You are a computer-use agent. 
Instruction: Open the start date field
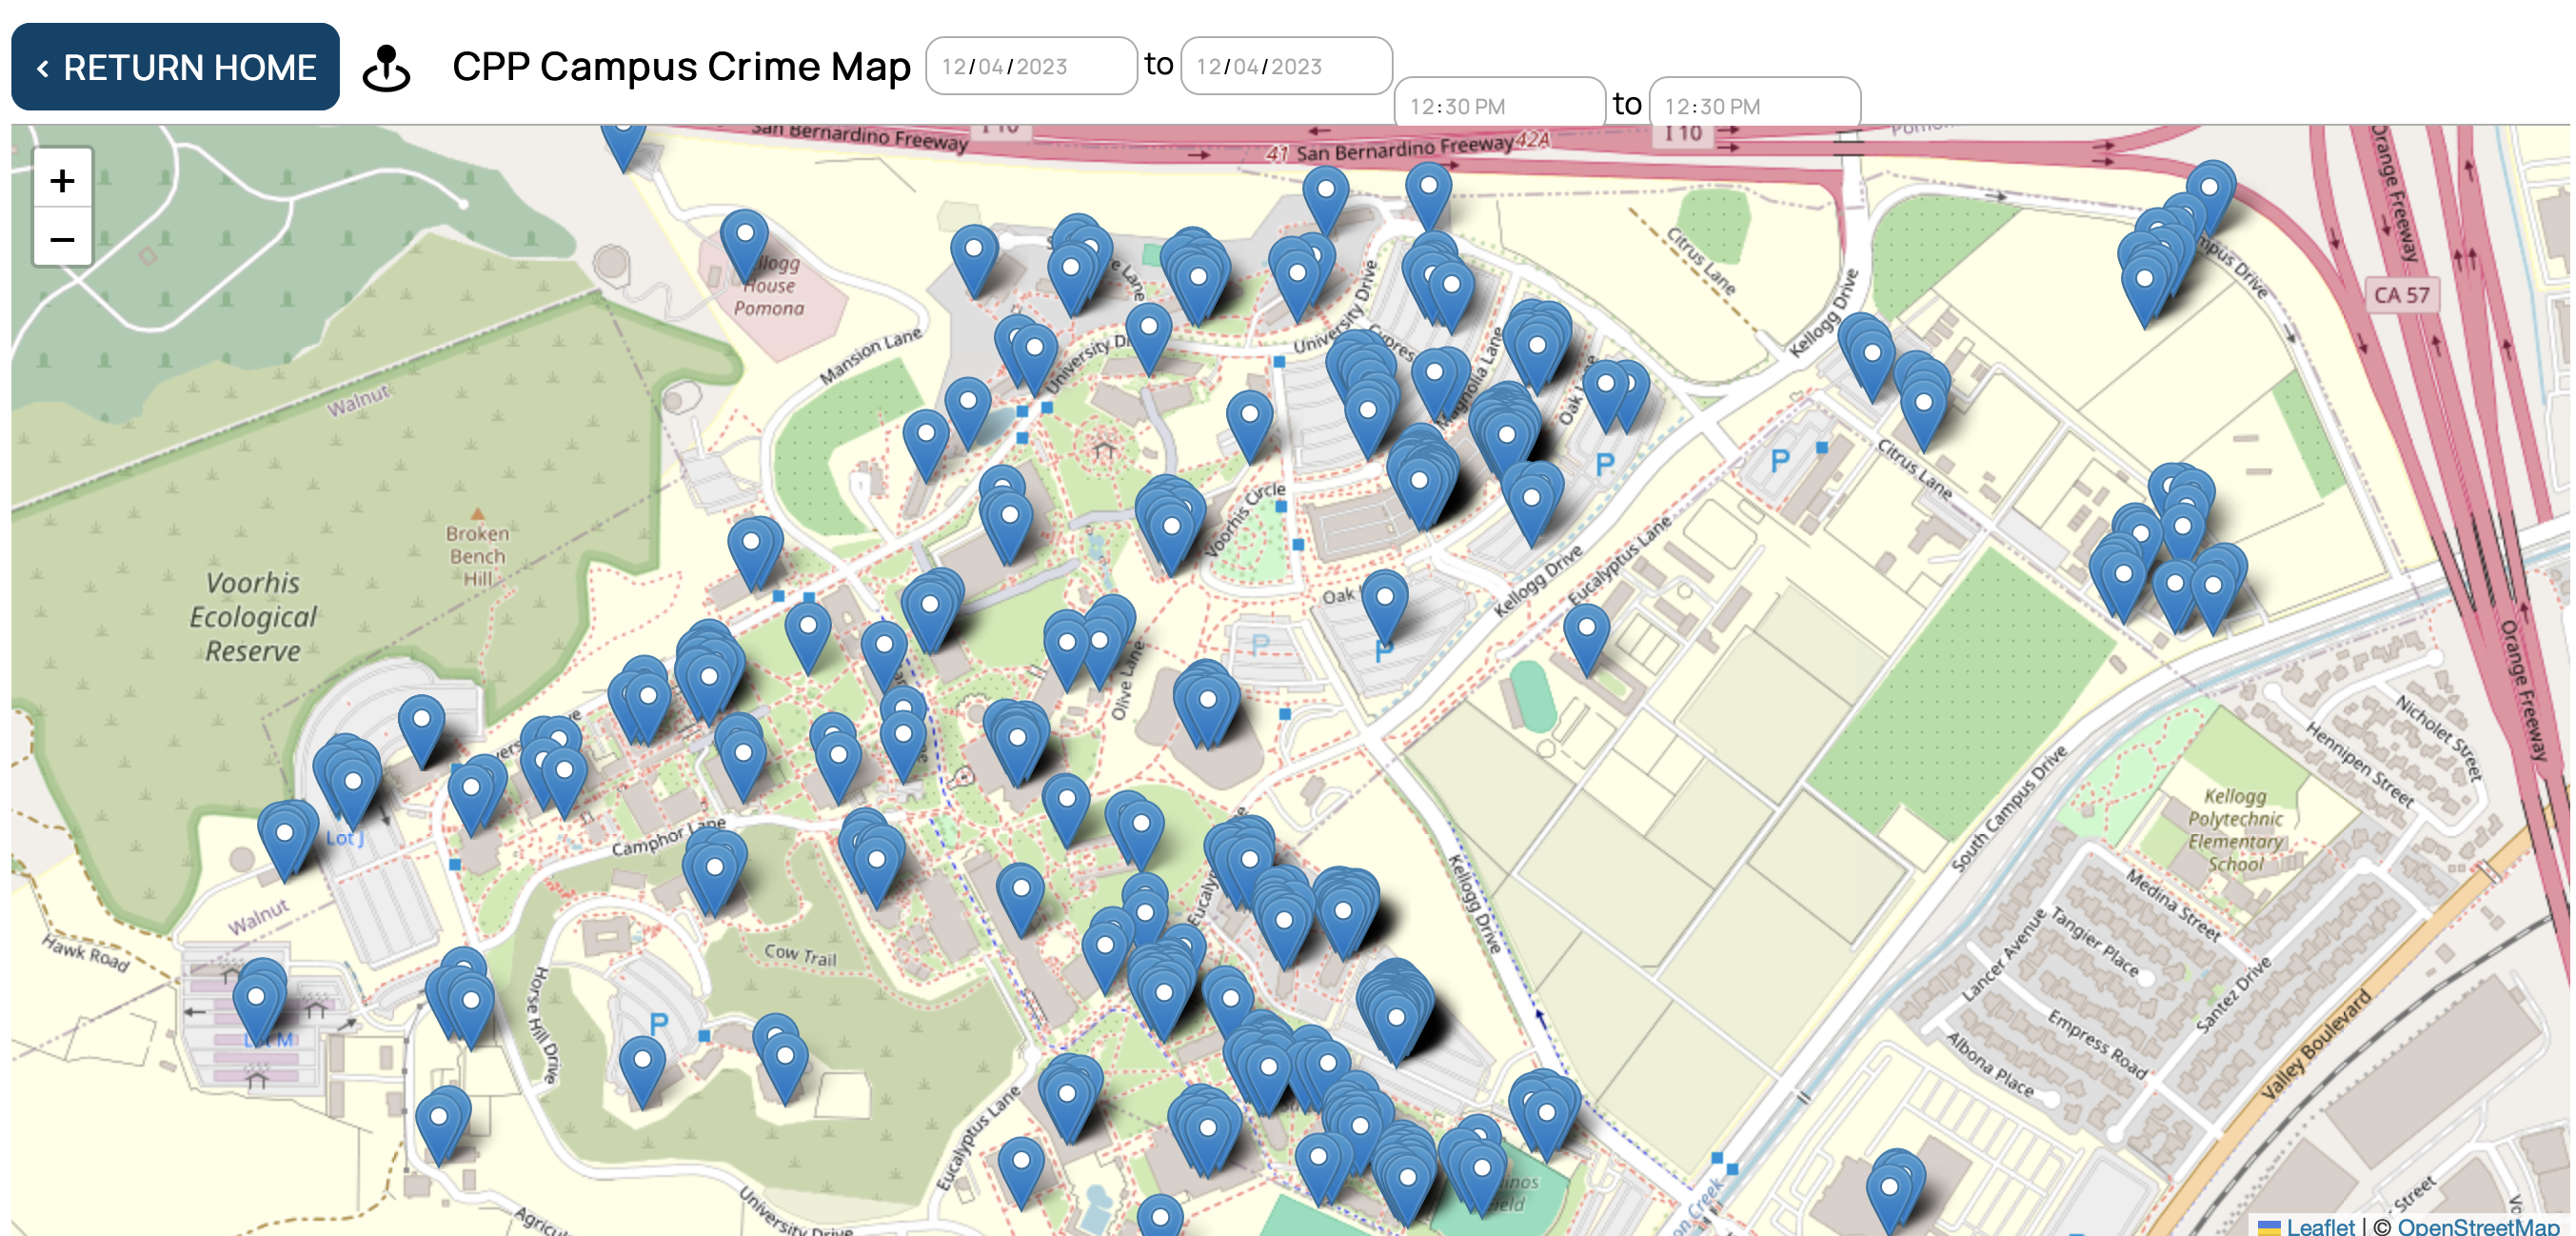1031,66
